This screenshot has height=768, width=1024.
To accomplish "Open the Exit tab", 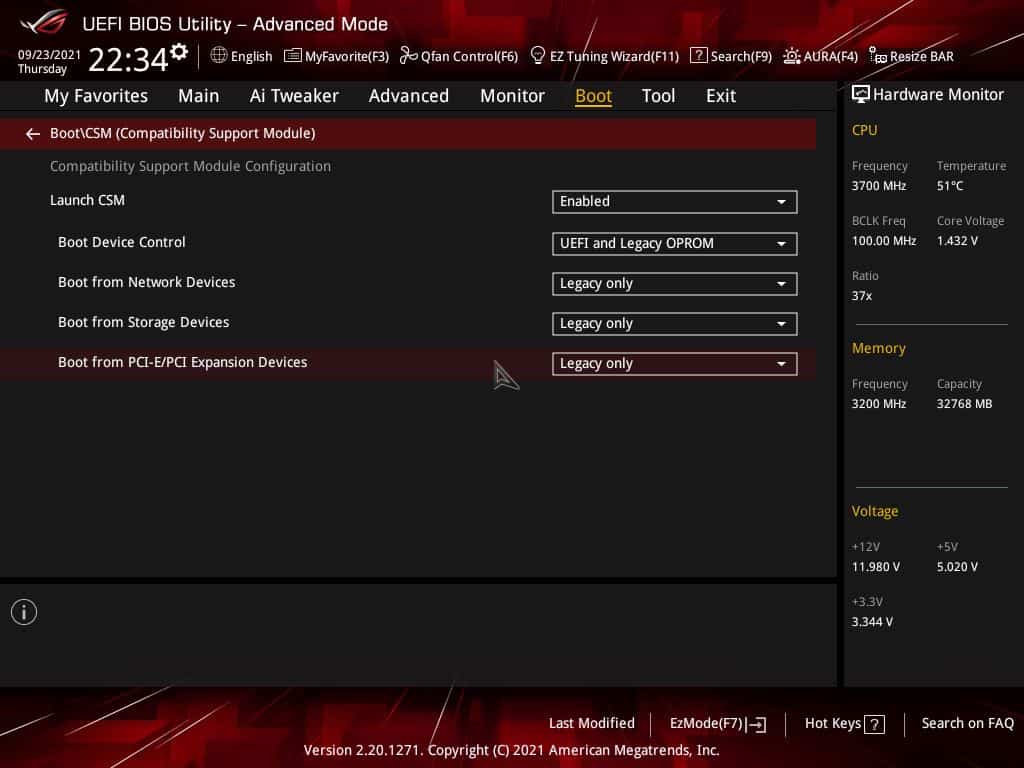I will coord(721,96).
